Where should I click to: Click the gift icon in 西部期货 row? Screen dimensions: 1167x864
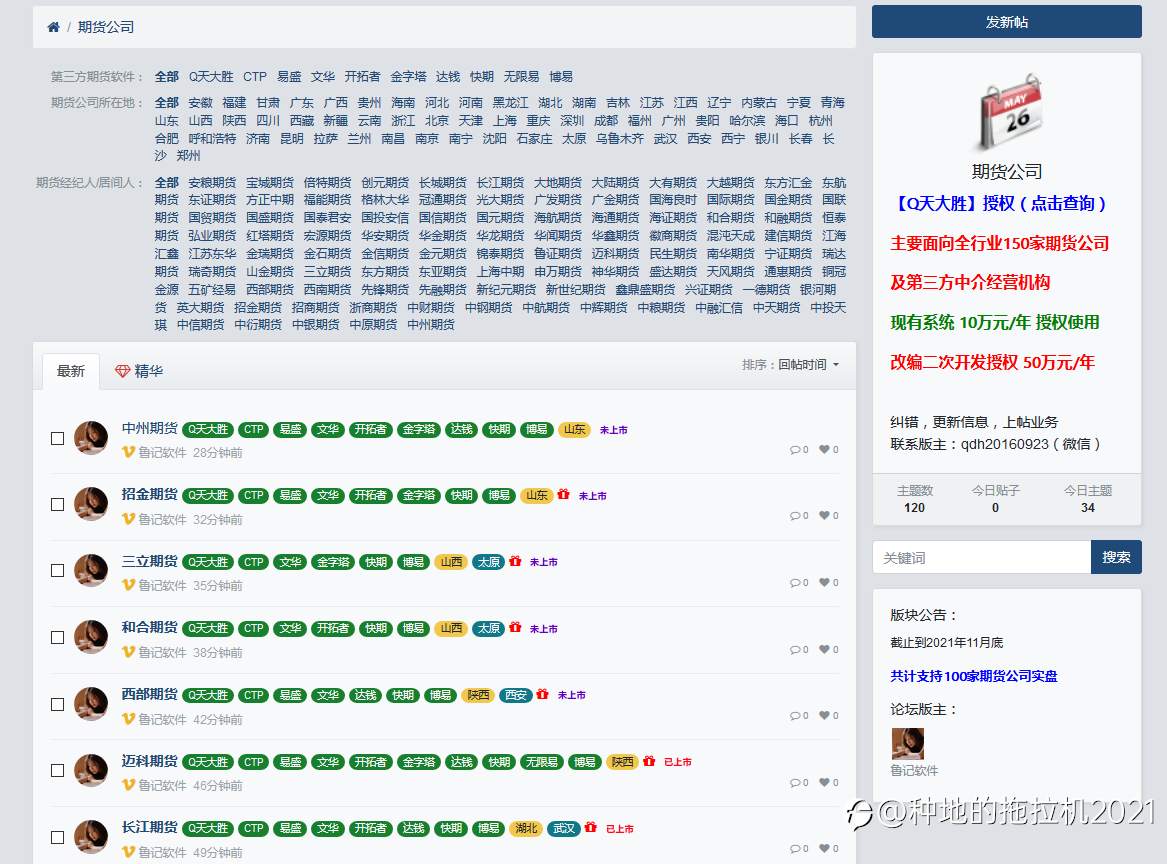pos(543,694)
